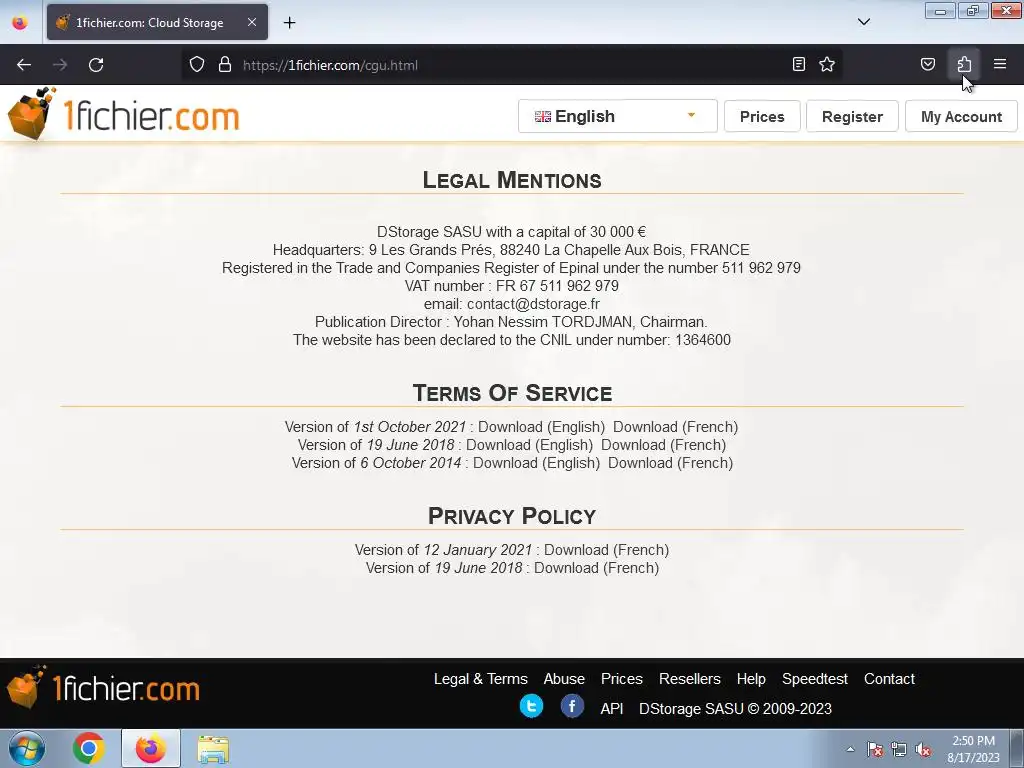Download English terms of 19 June 2018
1024x768 pixels.
pos(530,445)
